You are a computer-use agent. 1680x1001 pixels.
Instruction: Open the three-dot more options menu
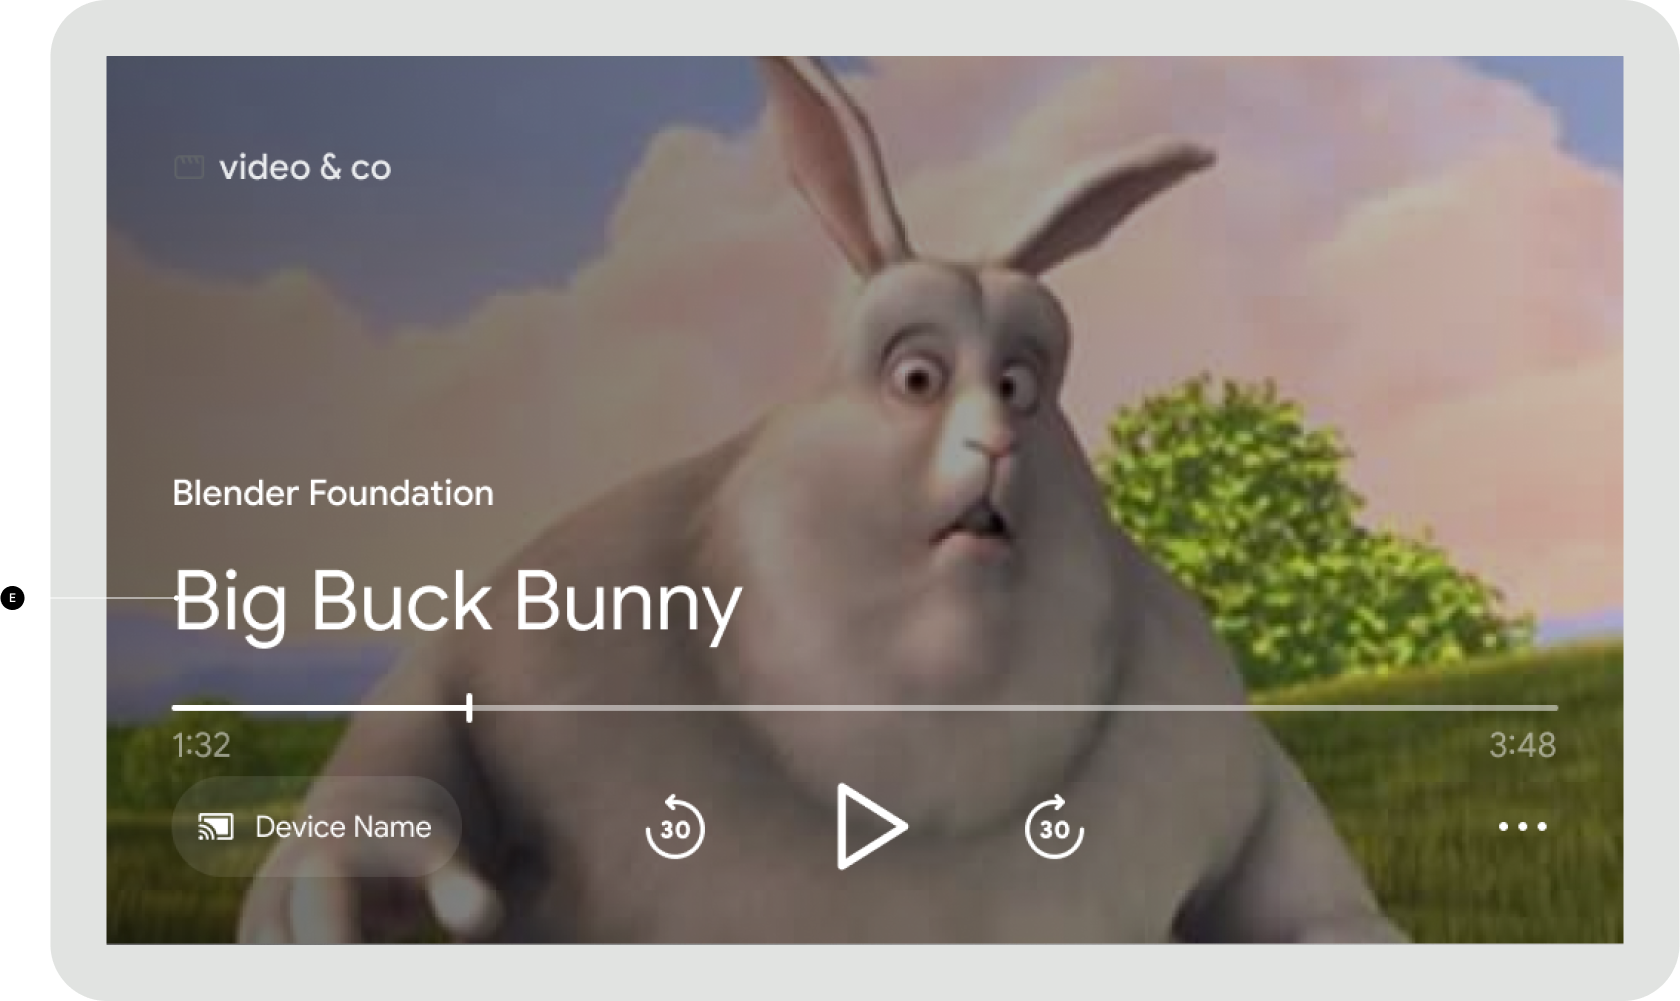coord(1523,826)
